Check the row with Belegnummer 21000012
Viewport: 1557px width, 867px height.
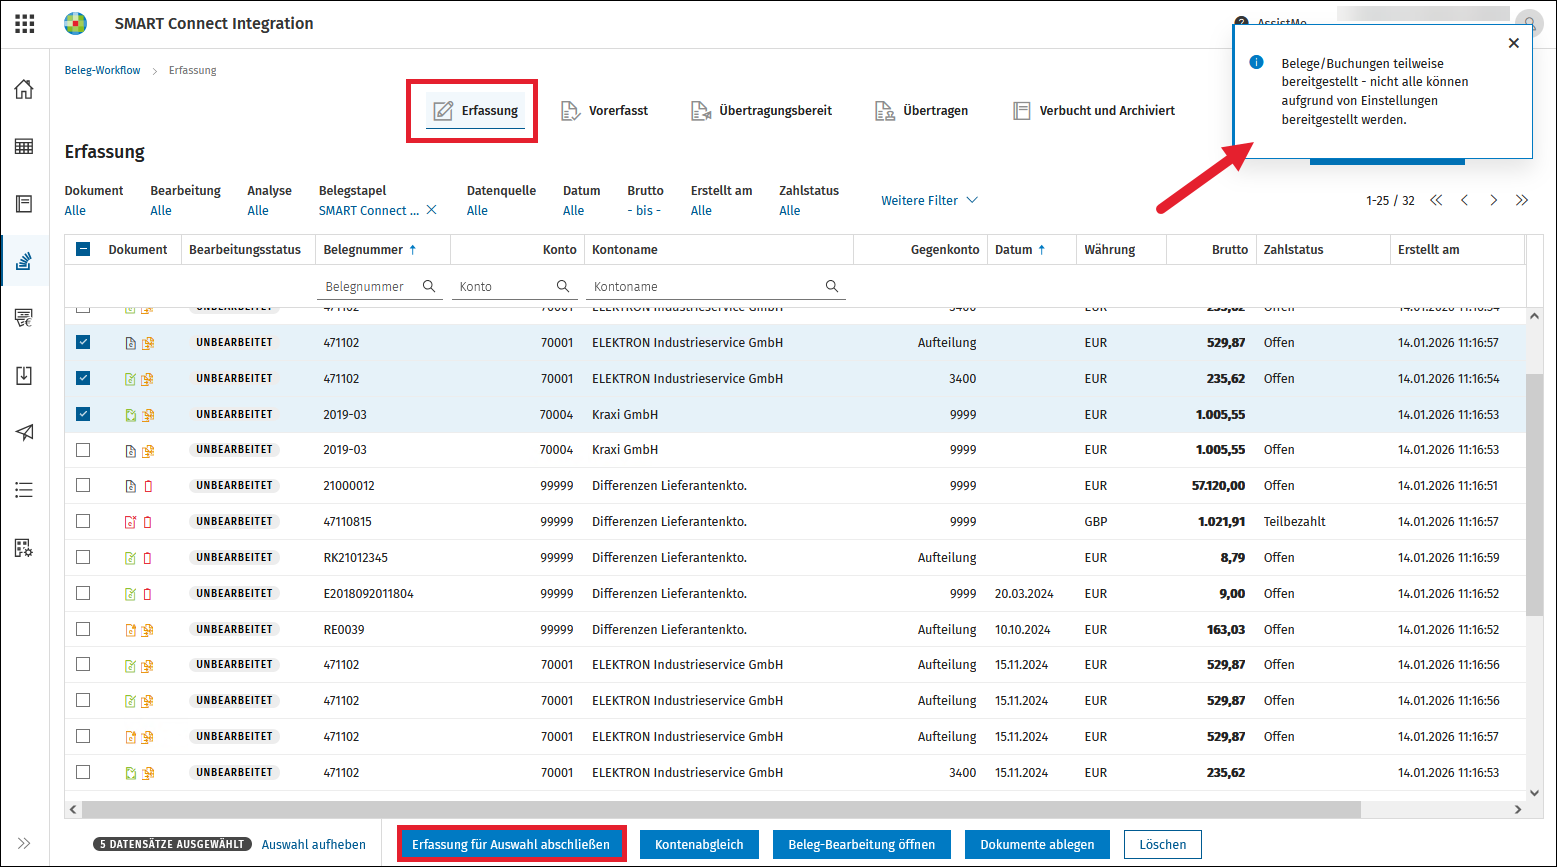point(83,485)
